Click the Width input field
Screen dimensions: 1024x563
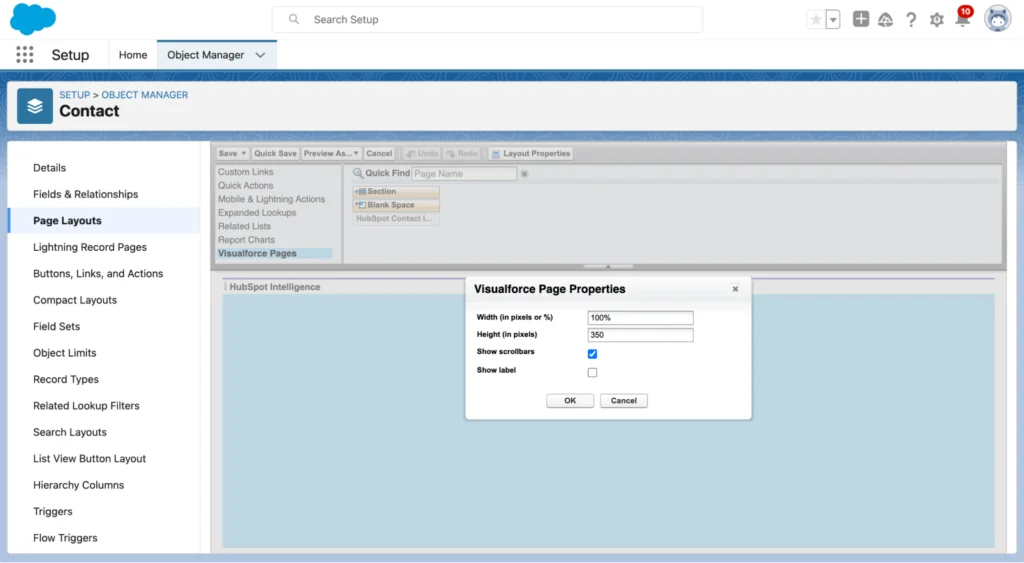click(641, 318)
